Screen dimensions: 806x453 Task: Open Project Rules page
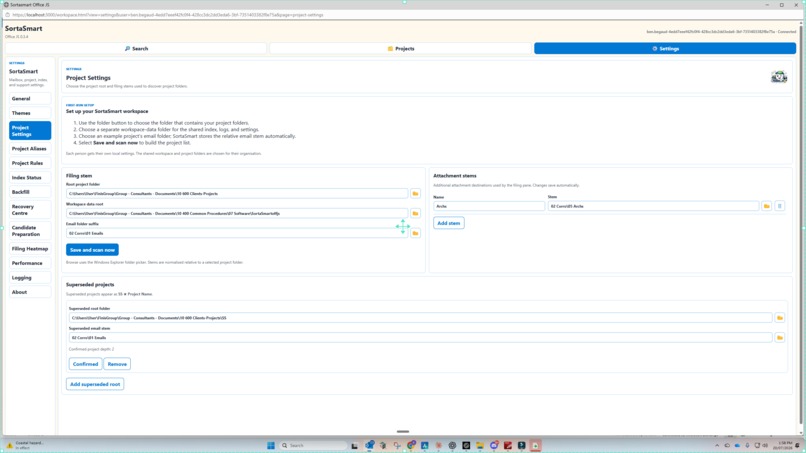[30, 163]
